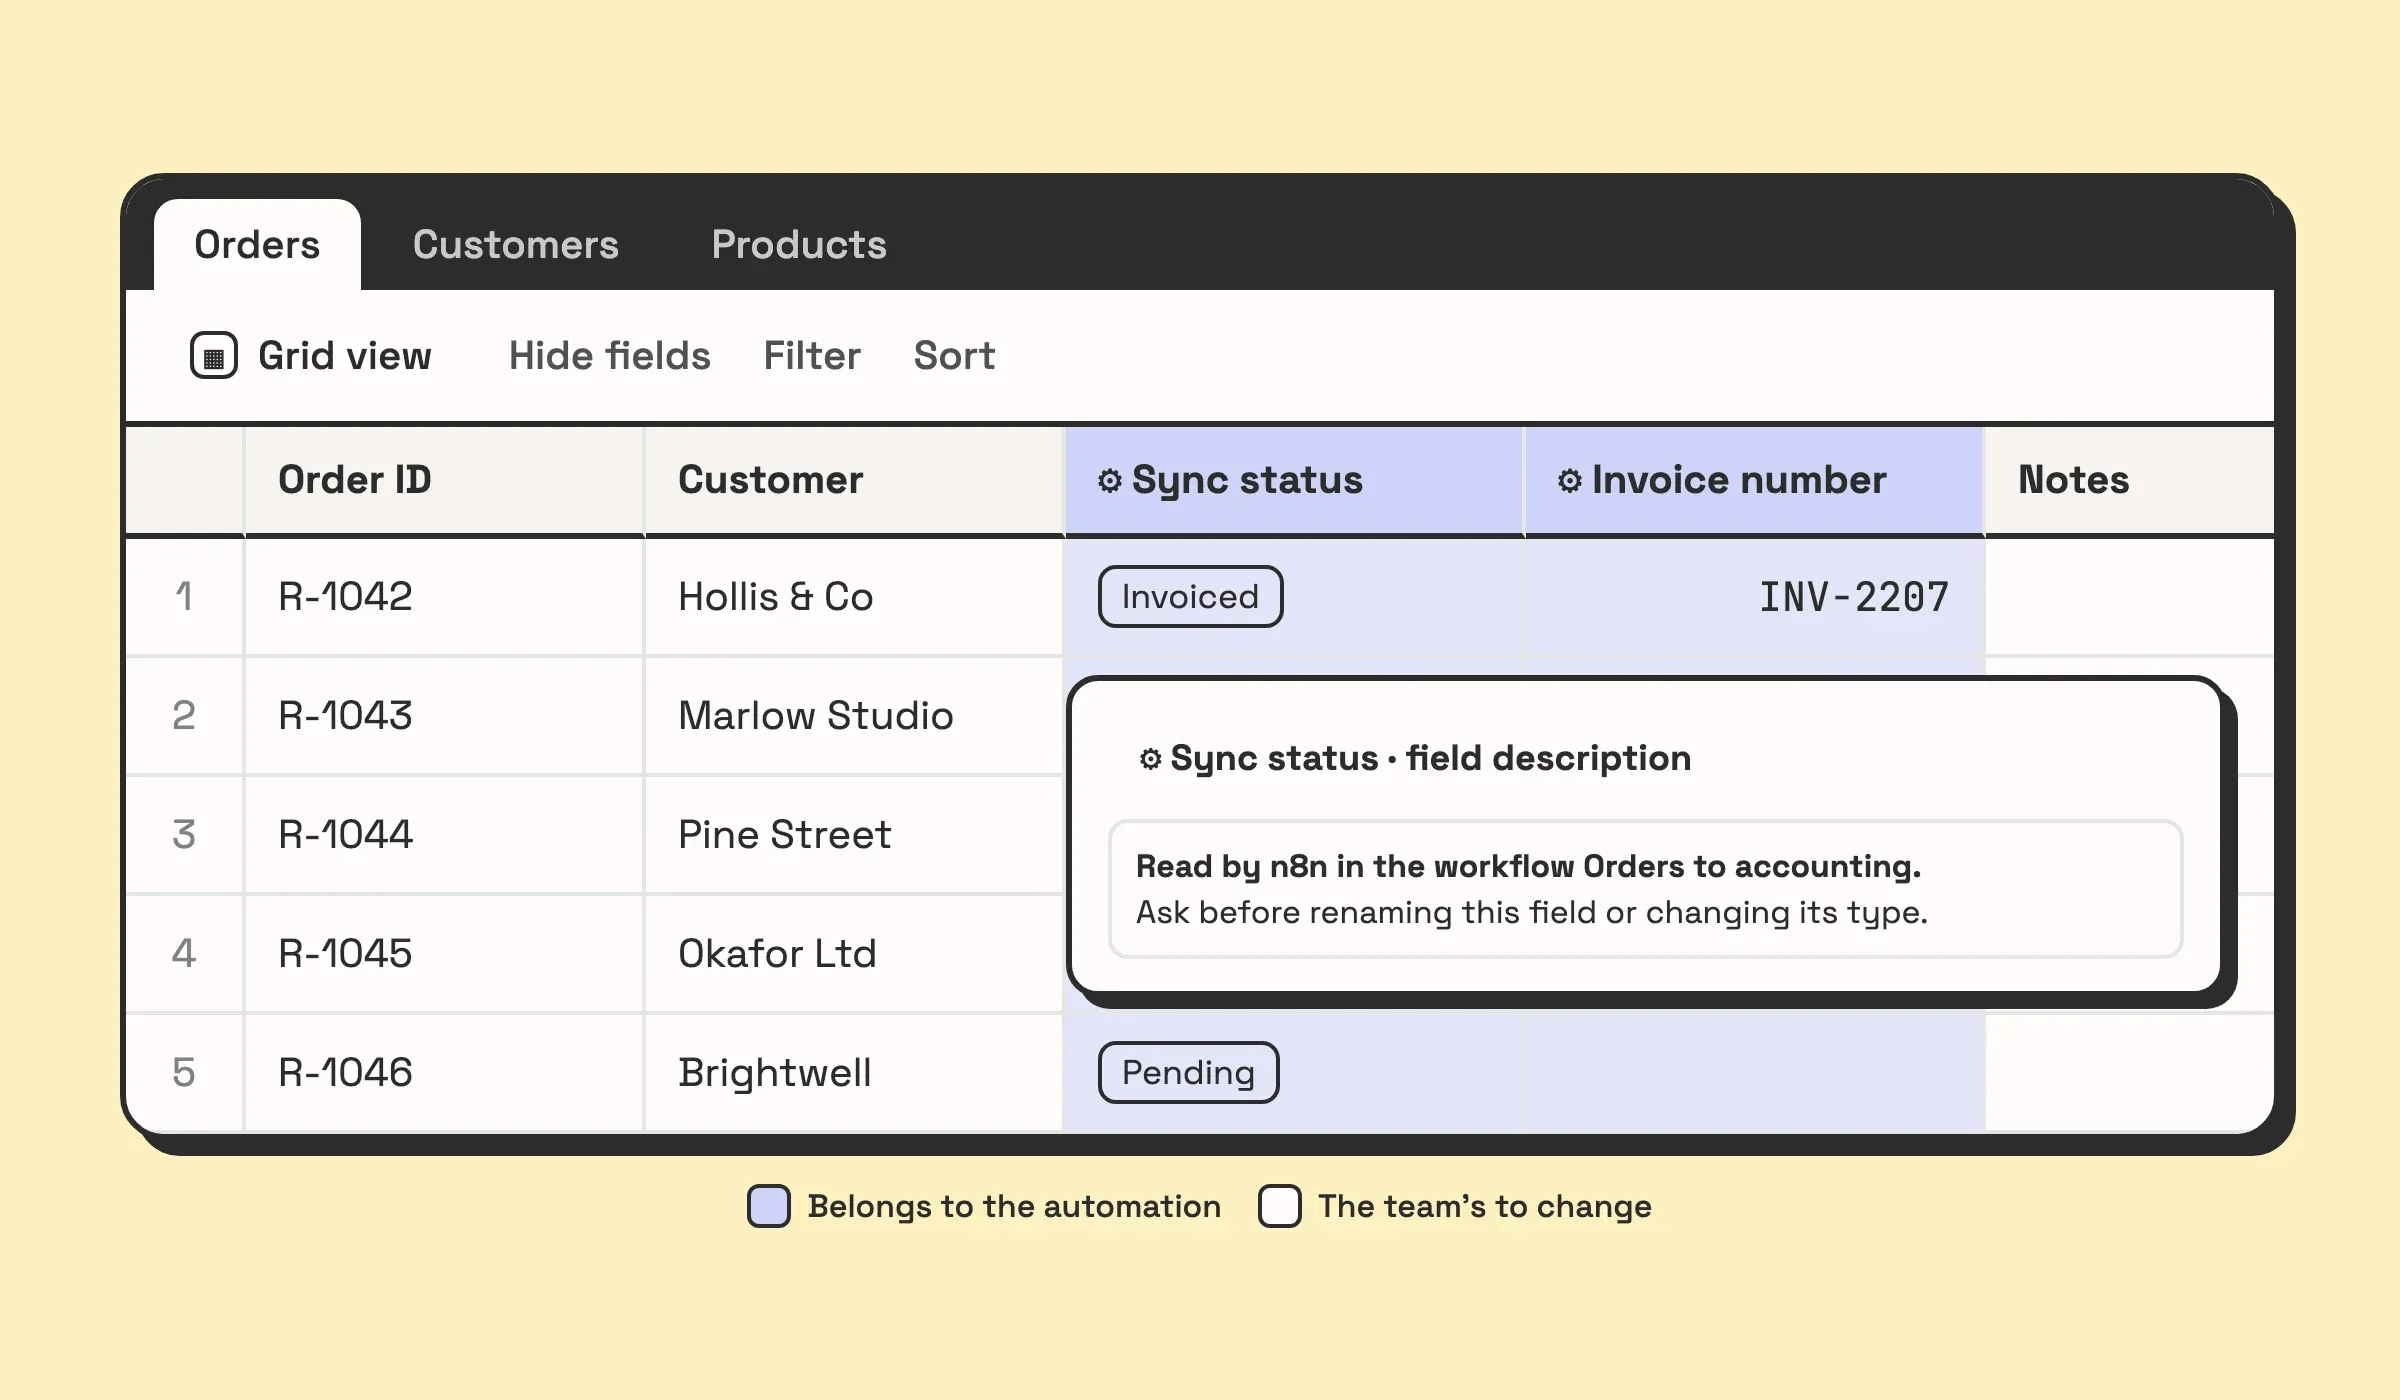2400x1400 pixels.
Task: Select the Invoice number column header
Action: coord(1754,480)
